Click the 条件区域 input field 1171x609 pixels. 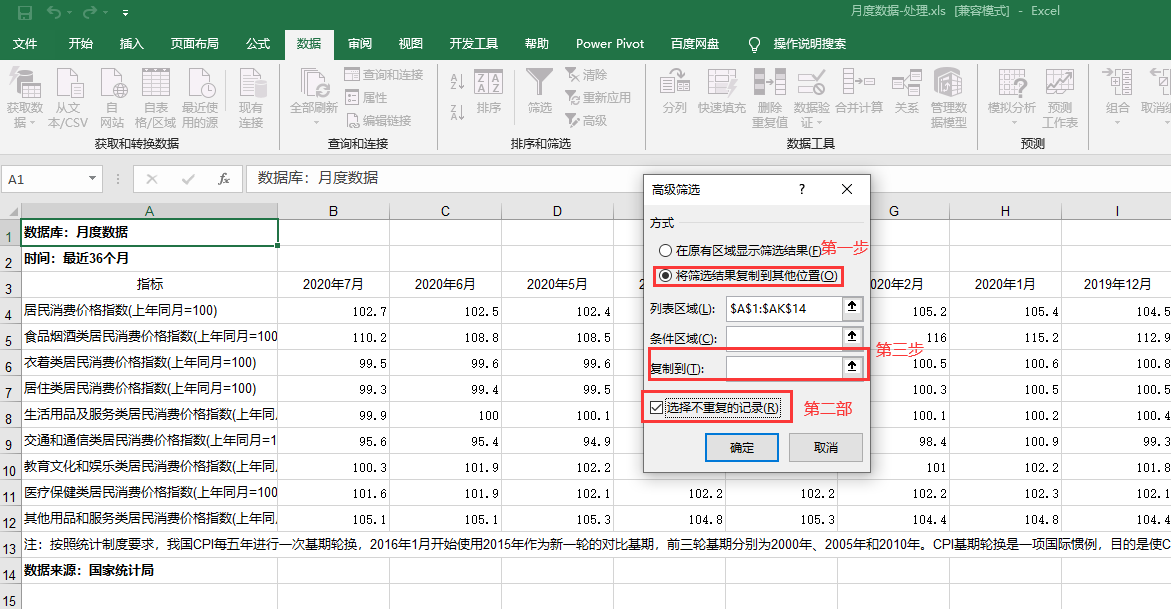click(x=783, y=338)
